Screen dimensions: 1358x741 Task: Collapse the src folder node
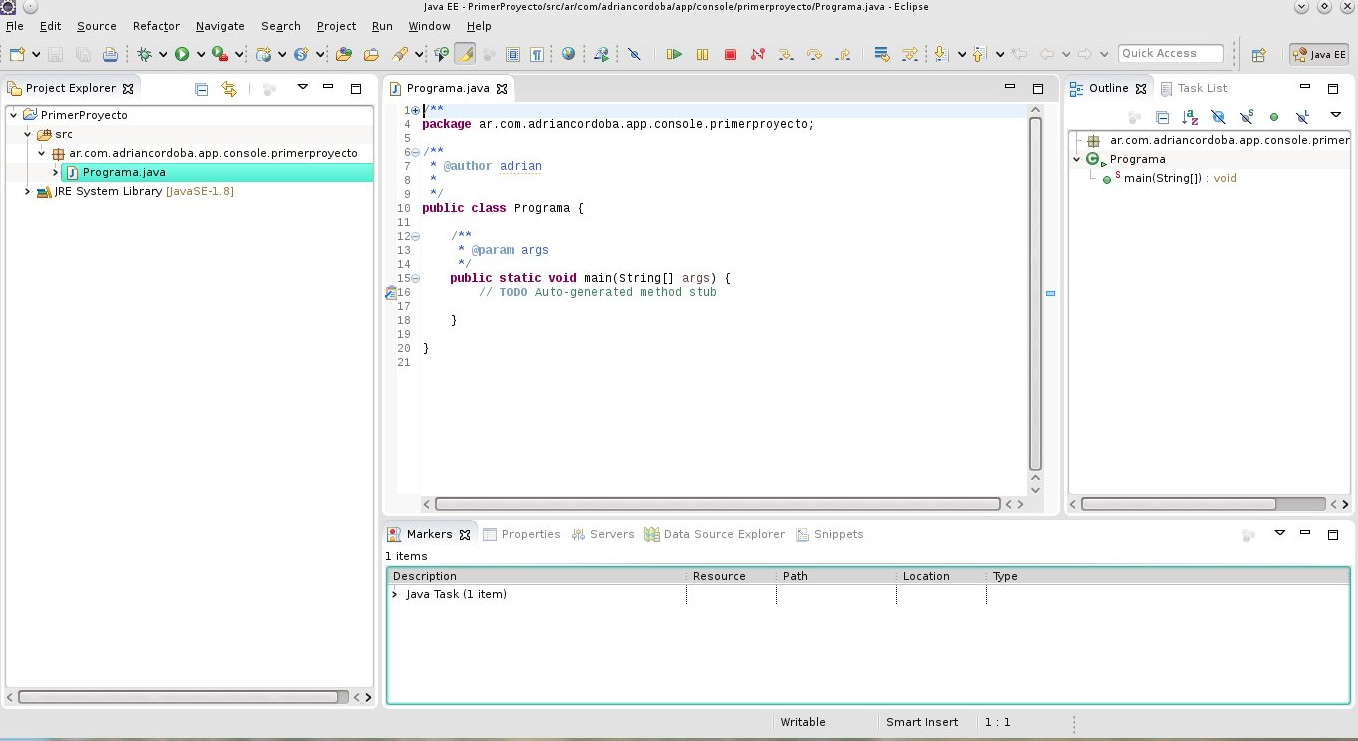(x=28, y=134)
